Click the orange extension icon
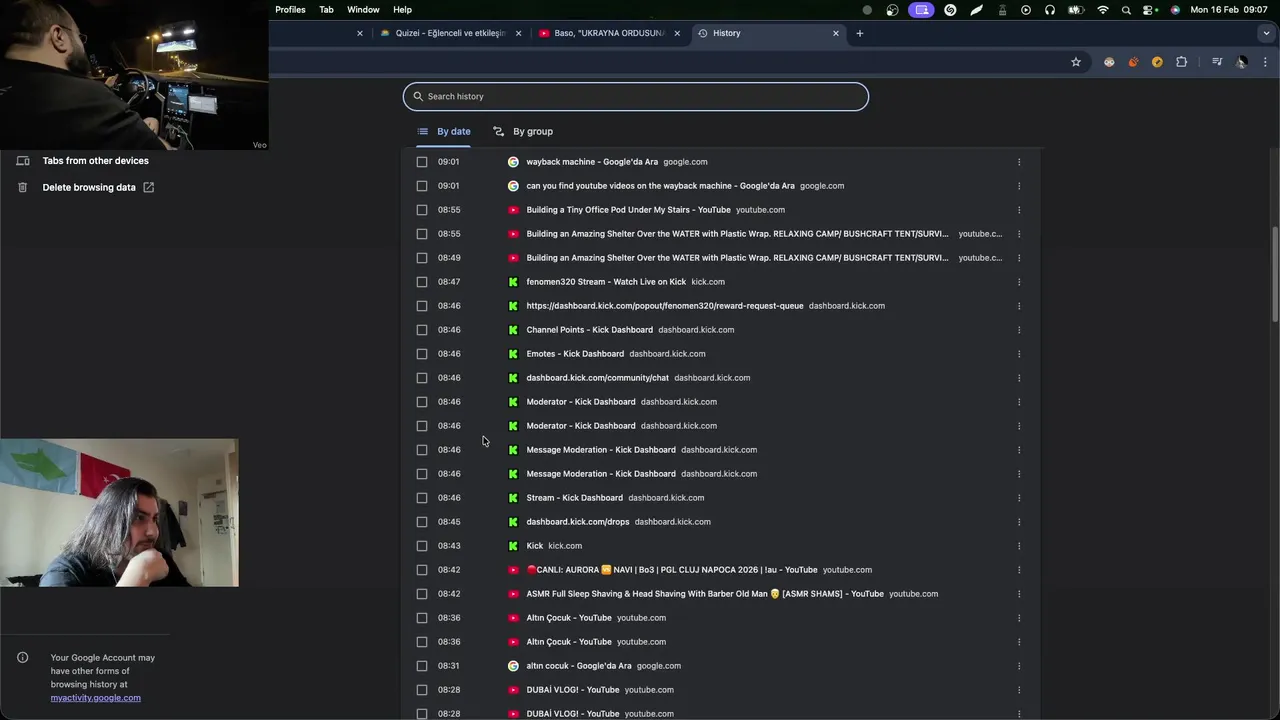This screenshot has height=720, width=1280. click(x=1133, y=62)
